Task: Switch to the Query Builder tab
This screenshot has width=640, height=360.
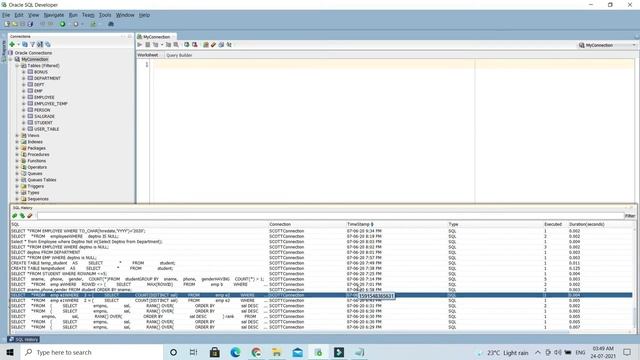Action: (x=179, y=55)
